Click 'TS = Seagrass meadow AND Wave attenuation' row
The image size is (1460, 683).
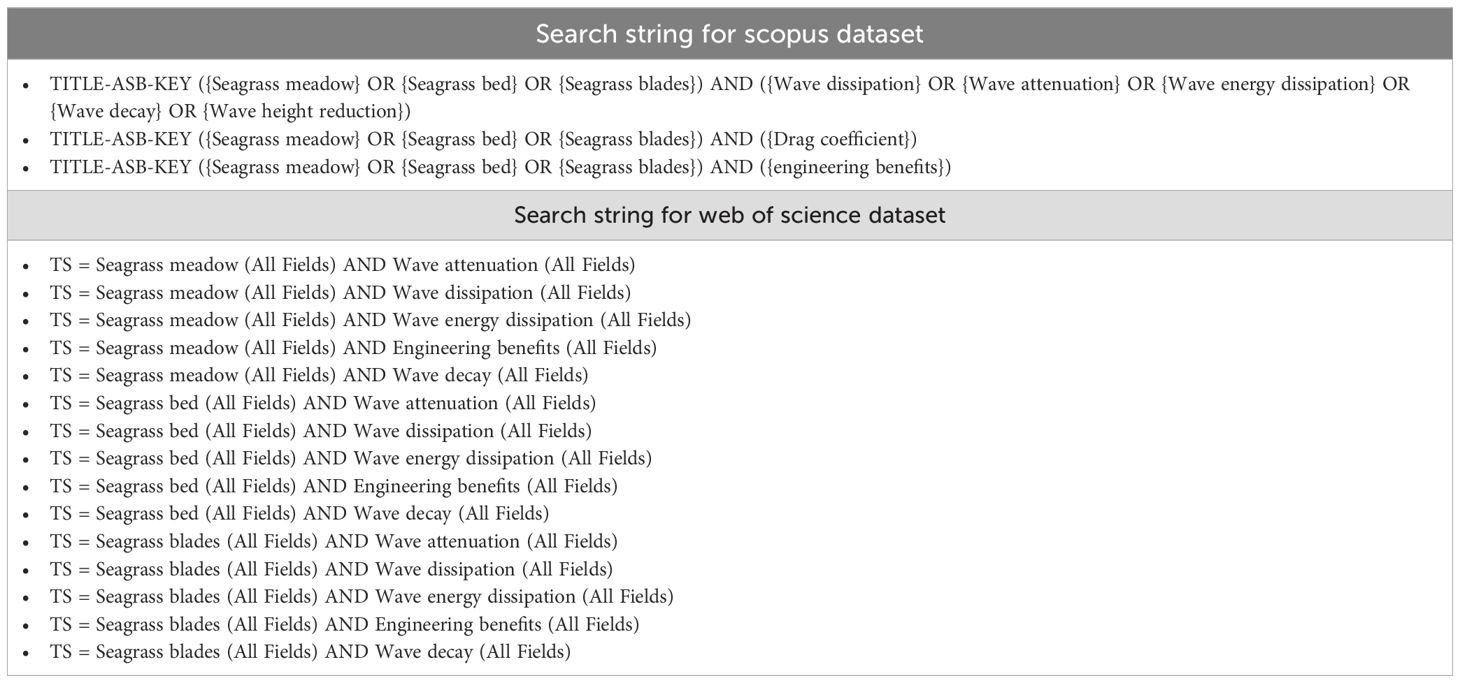(x=342, y=265)
